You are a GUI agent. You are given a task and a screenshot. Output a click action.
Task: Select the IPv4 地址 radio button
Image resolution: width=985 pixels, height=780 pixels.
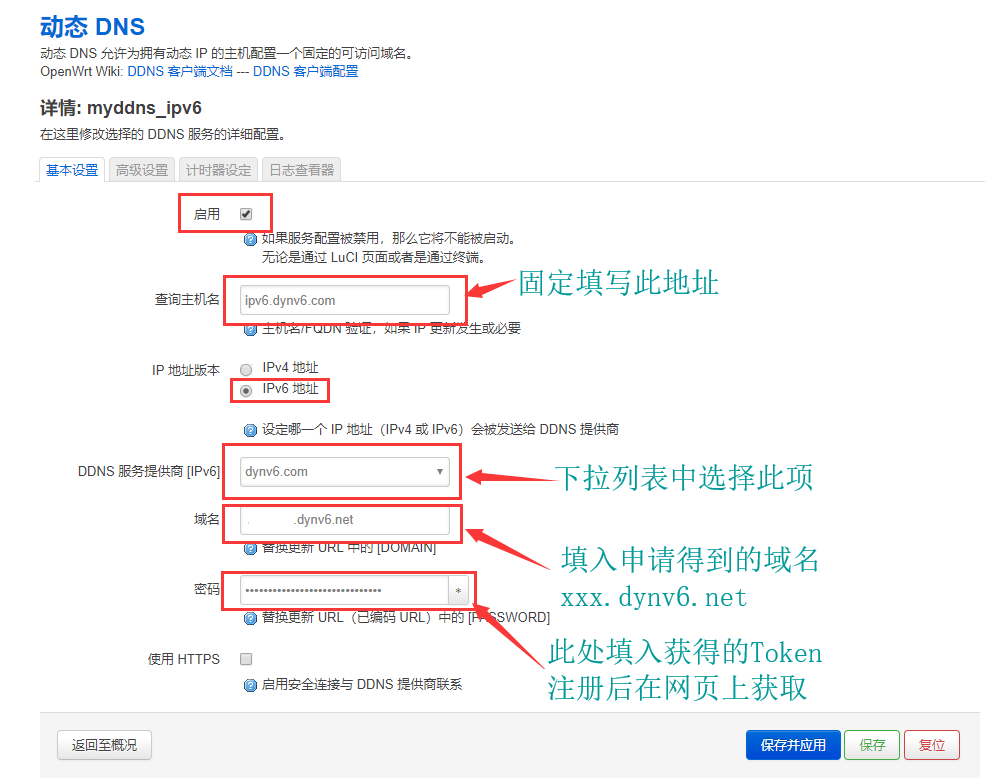point(245,370)
